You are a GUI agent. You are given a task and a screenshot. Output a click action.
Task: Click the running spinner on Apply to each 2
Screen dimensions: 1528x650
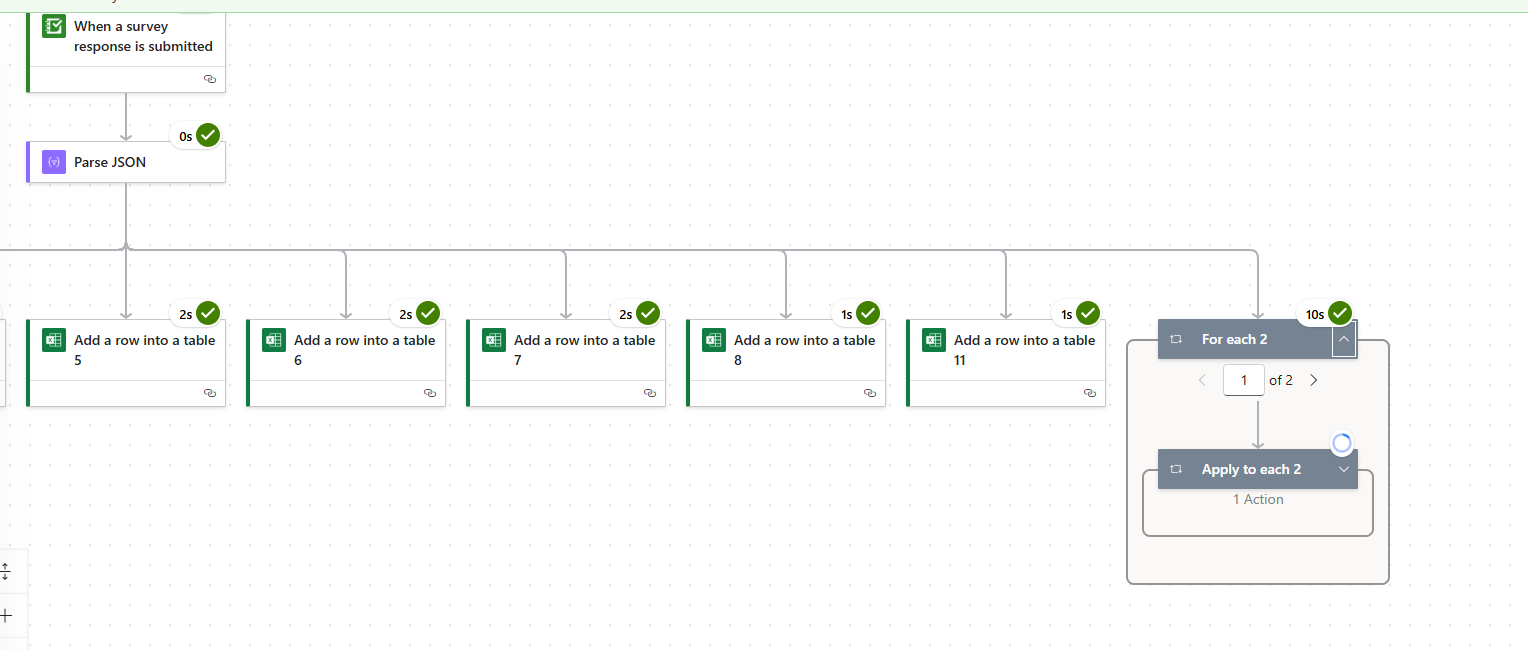click(x=1342, y=443)
